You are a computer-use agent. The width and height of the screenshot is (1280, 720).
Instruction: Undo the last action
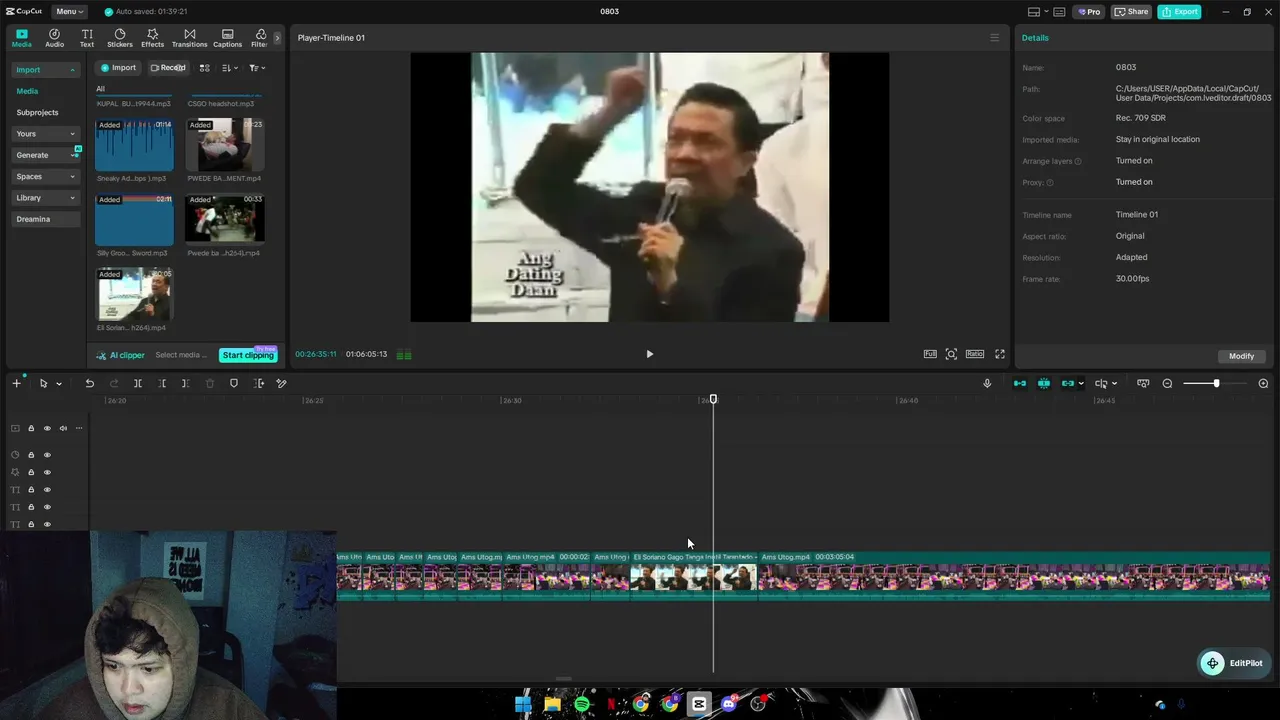click(89, 383)
